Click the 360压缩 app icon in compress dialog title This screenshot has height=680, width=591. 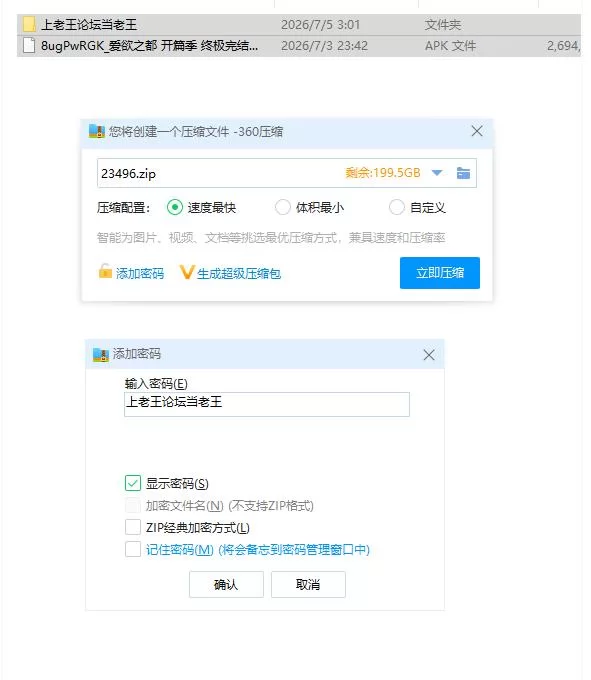click(97, 131)
